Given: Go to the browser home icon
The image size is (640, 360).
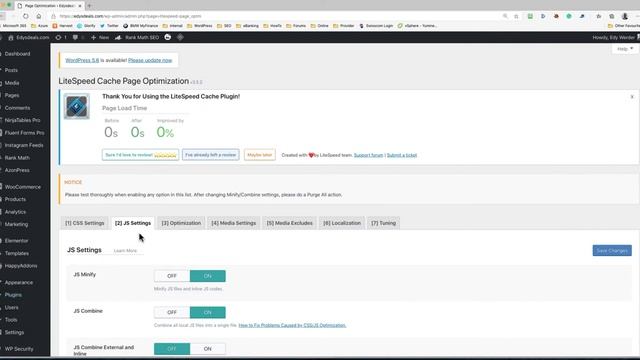Looking at the screenshot, I should pyautogui.click(x=39, y=16).
